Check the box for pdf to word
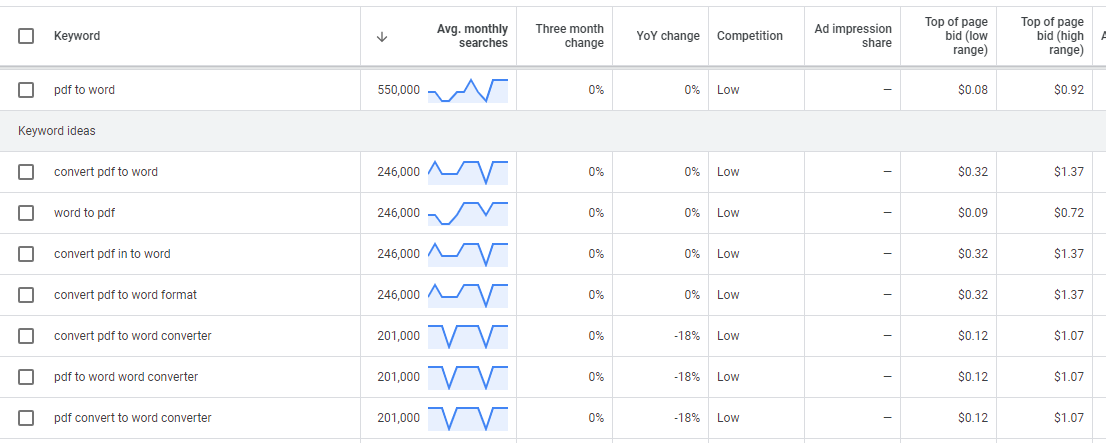The image size is (1106, 443). [27, 90]
